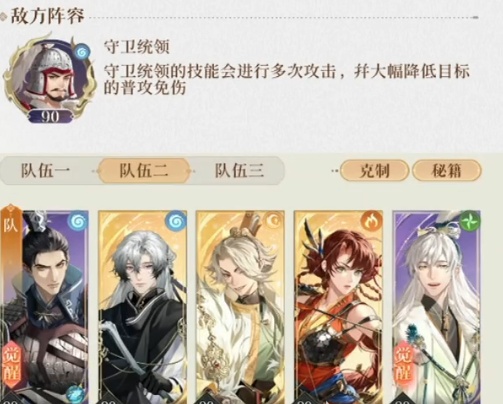Screen dimensions: 503x404
Task: Click the green leaf element icon on last card
Action: [x=470, y=221]
